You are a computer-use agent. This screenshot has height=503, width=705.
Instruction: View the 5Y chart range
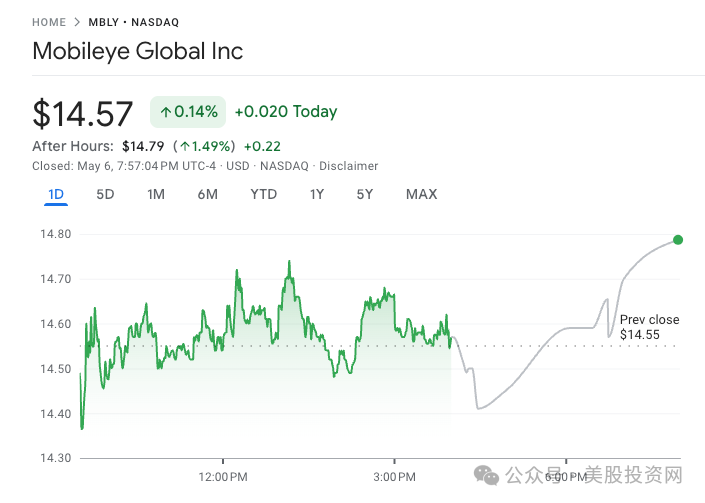pyautogui.click(x=364, y=194)
